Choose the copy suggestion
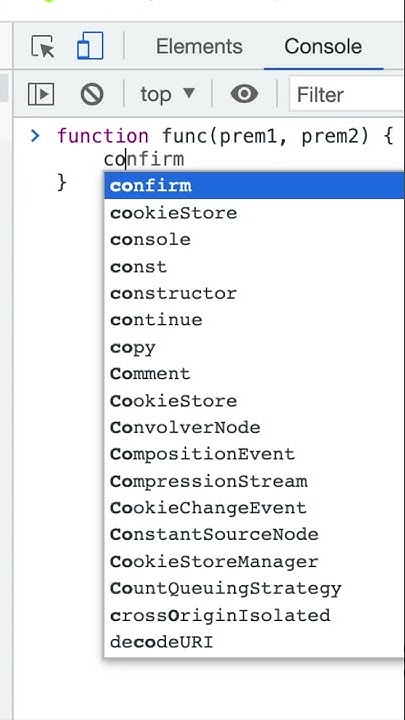The image size is (405, 720). (x=254, y=347)
